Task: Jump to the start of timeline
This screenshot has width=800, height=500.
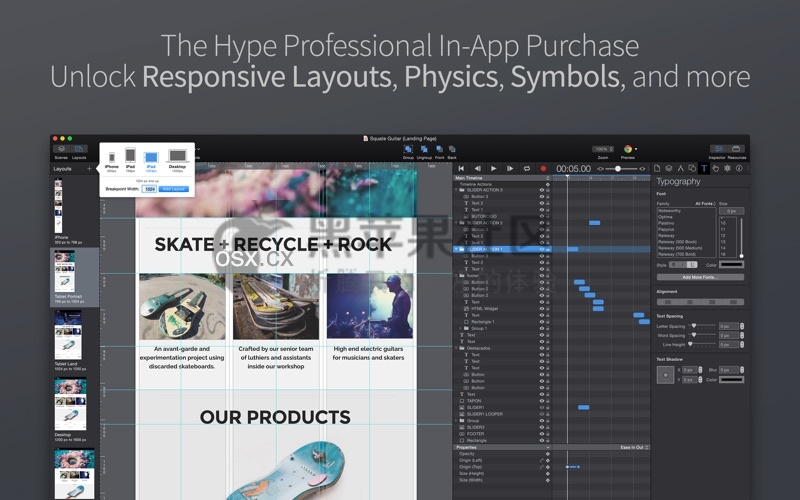Action: (461, 168)
